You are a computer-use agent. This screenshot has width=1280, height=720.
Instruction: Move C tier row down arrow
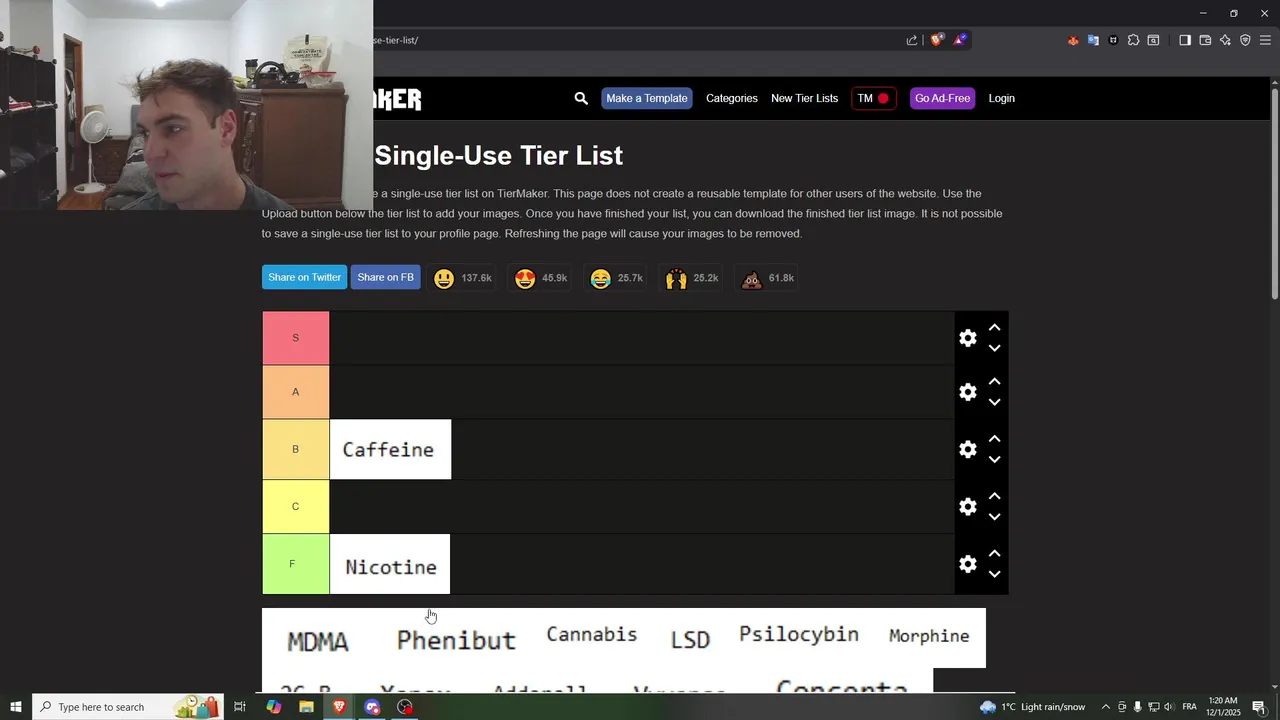pos(995,517)
